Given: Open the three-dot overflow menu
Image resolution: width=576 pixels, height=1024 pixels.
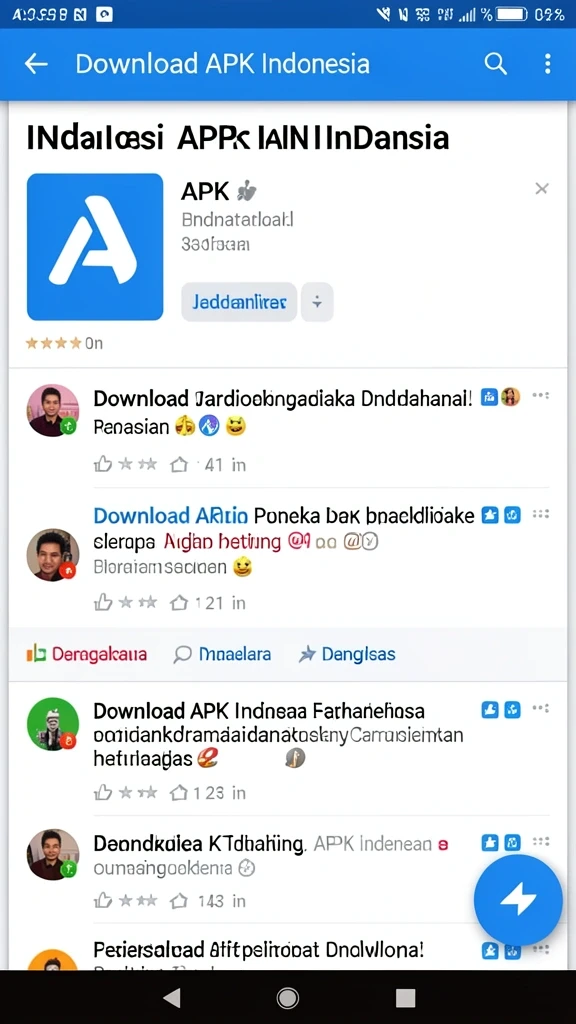Looking at the screenshot, I should pos(547,64).
